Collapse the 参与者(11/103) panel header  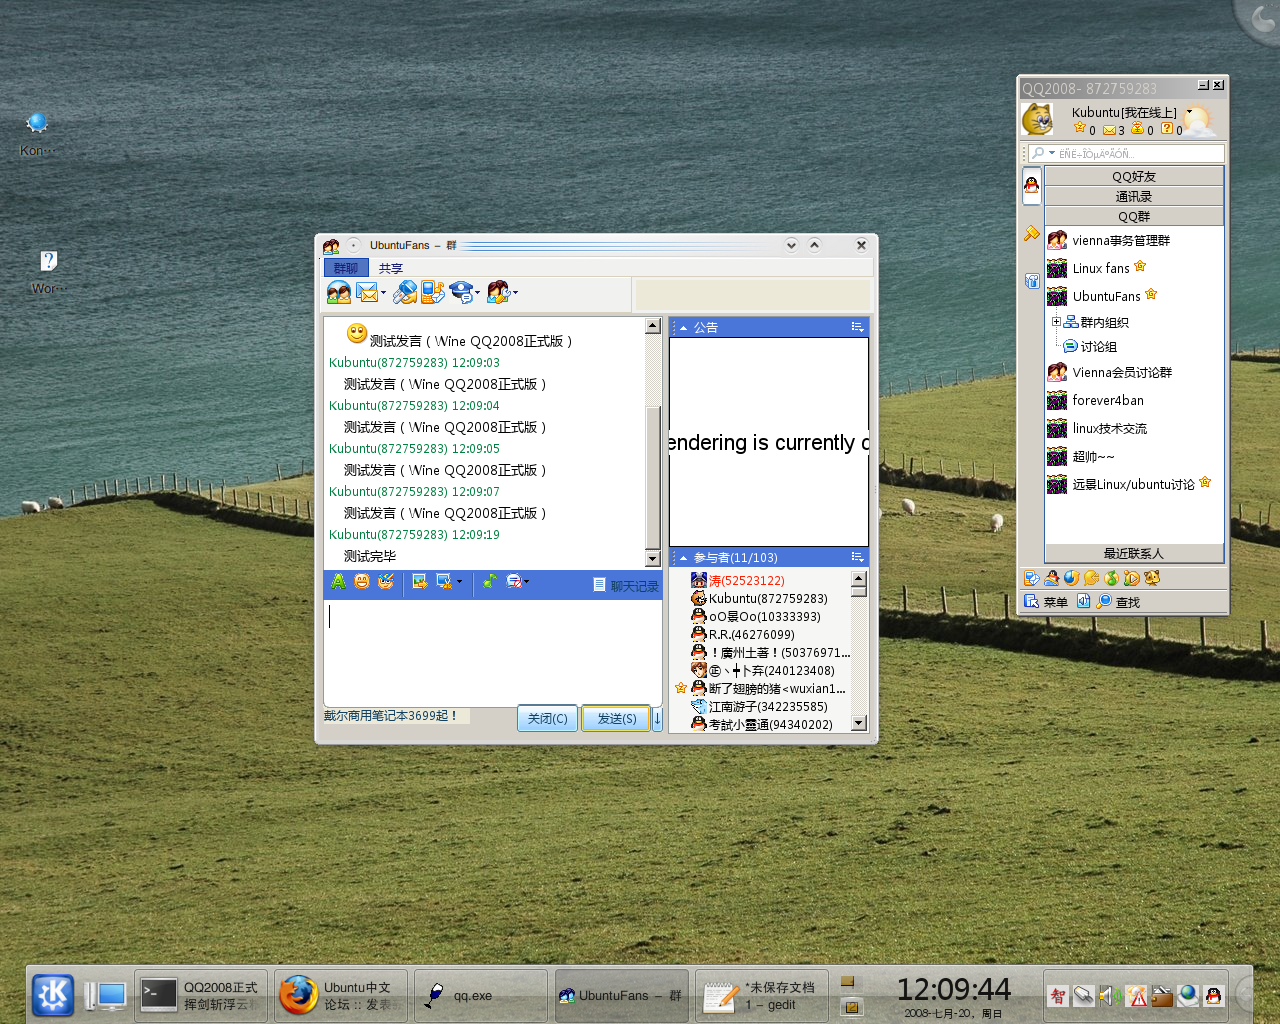pos(769,557)
